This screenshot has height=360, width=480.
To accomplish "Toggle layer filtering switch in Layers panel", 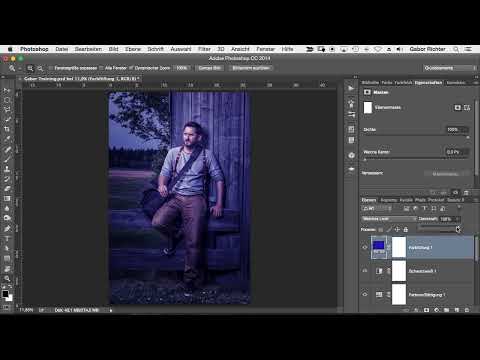I will [459, 208].
